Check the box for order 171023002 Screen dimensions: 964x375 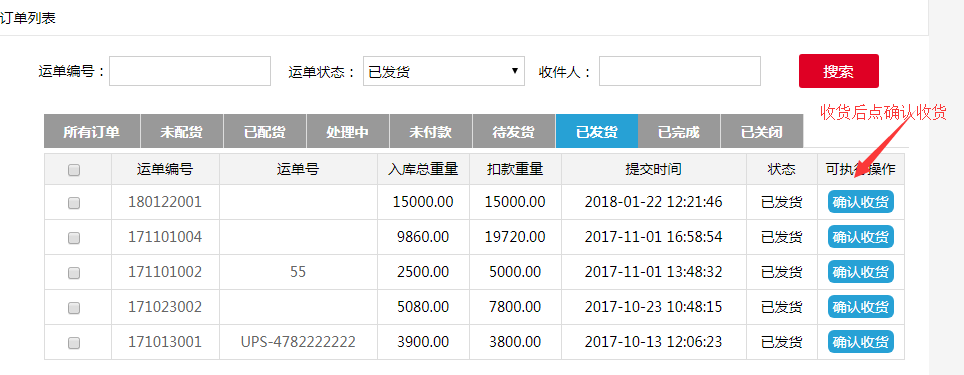[x=74, y=307]
